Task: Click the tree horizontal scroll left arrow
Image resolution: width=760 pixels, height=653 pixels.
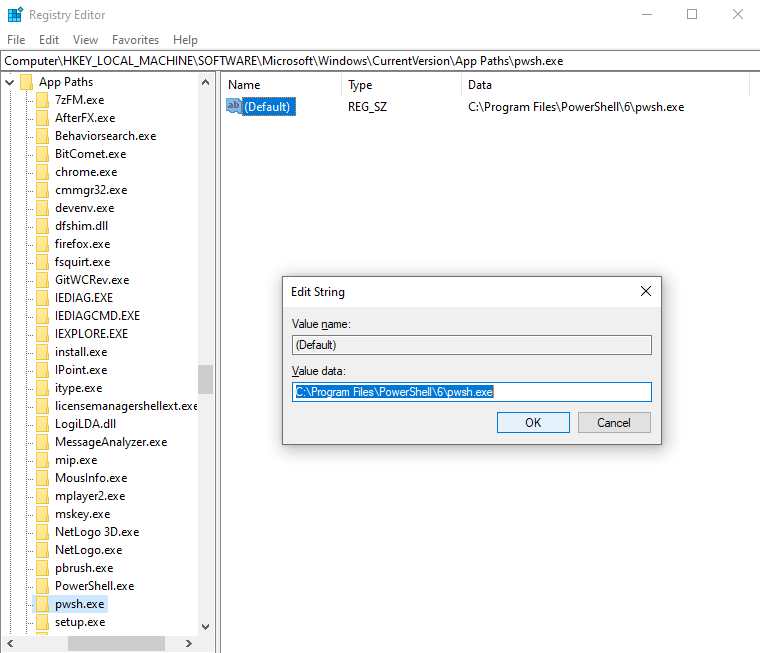Action: tap(10, 643)
